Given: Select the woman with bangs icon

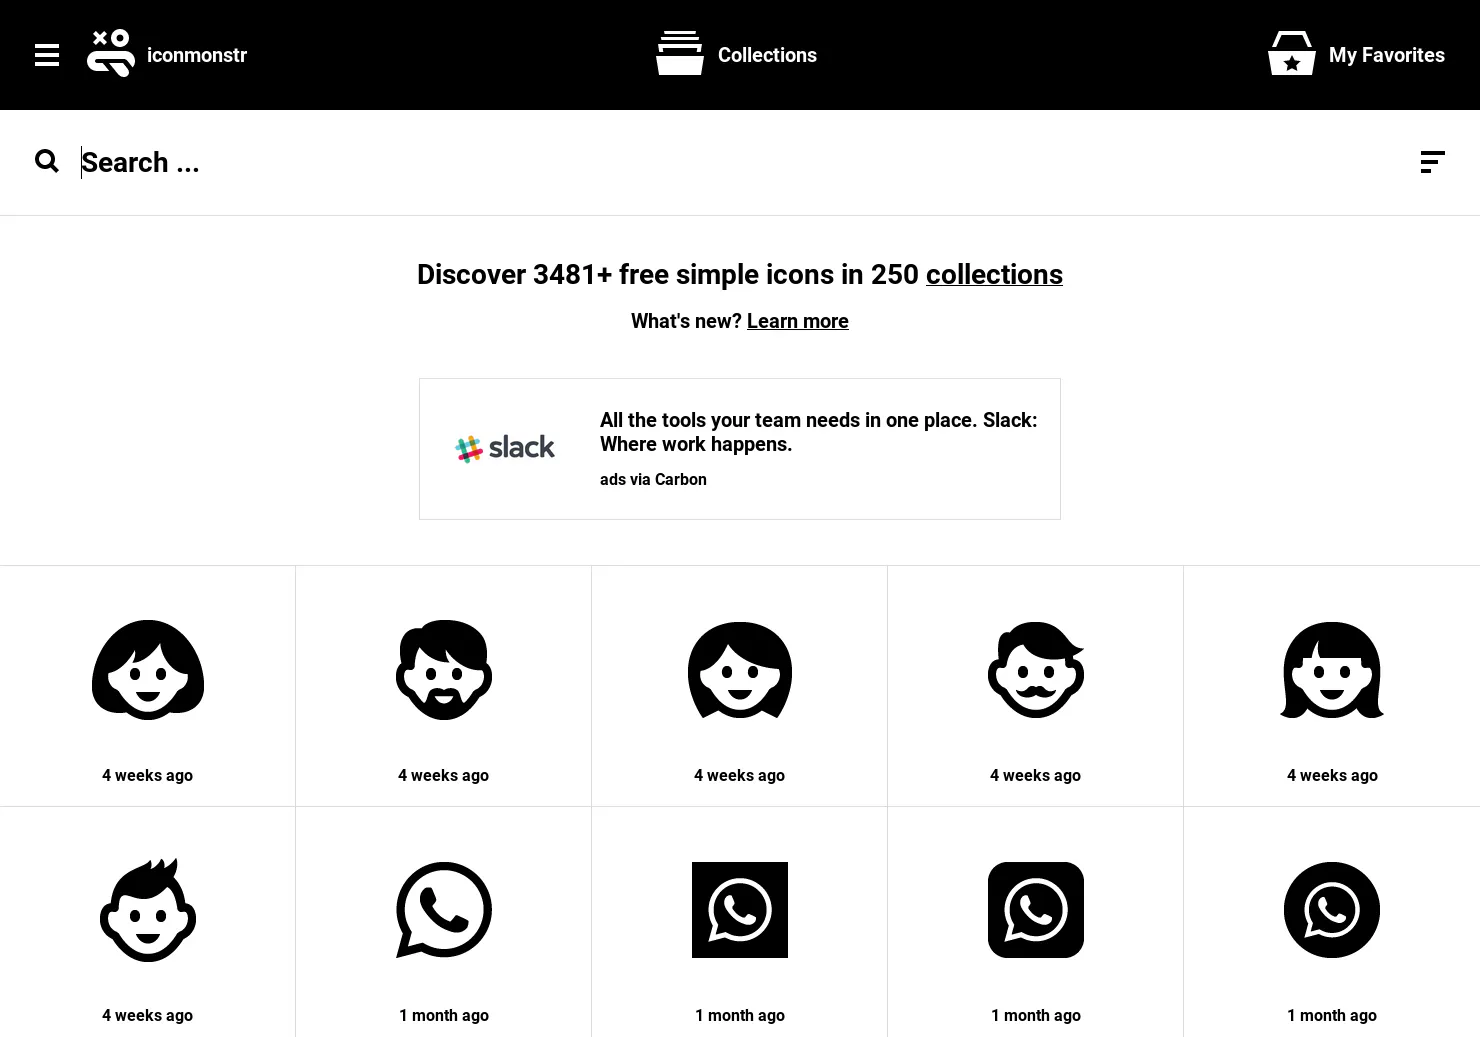Looking at the screenshot, I should tap(1332, 670).
